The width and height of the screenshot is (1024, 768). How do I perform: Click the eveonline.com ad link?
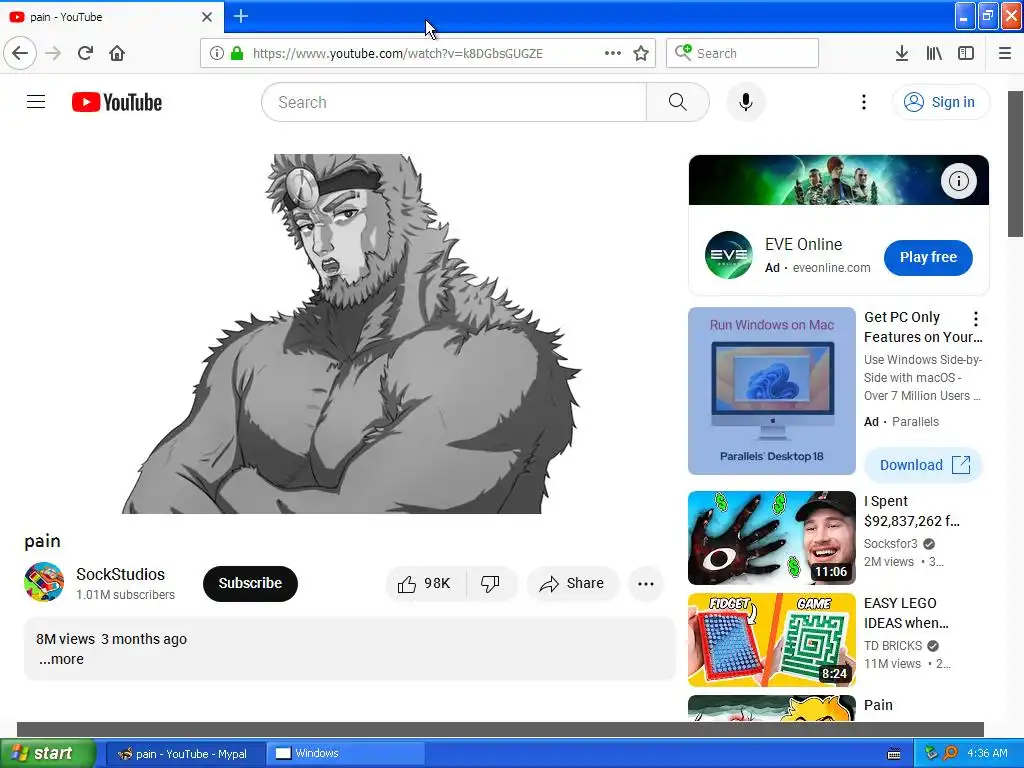coord(831,268)
